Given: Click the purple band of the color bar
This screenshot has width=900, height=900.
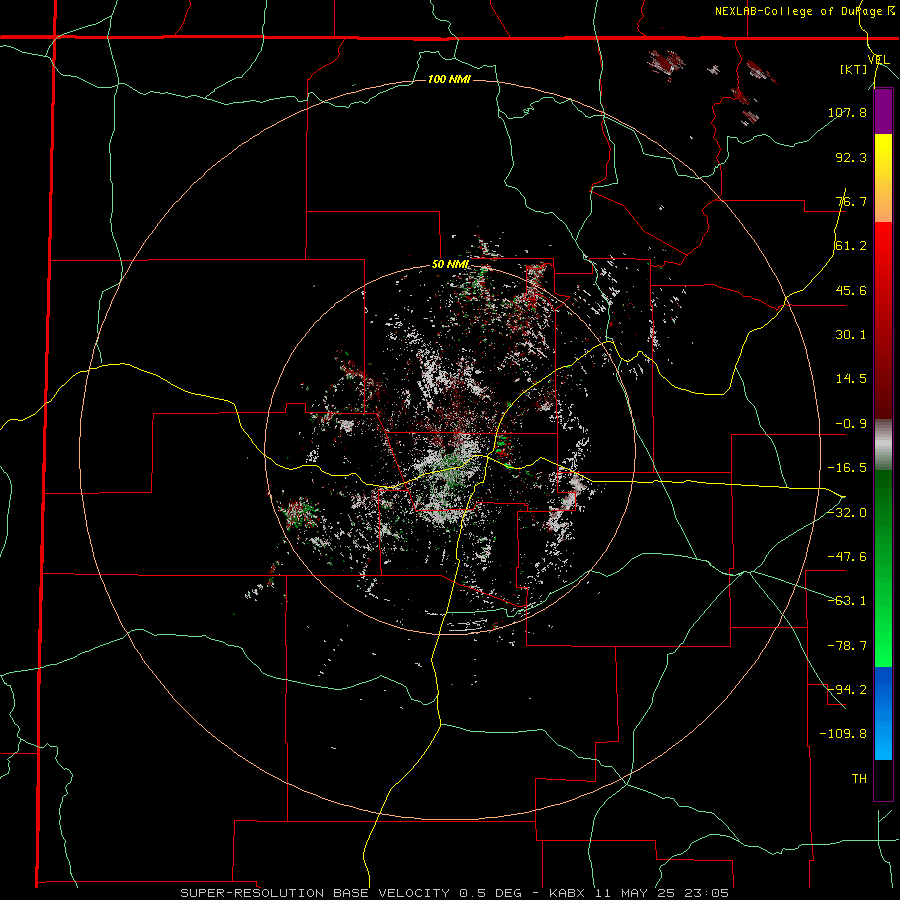Looking at the screenshot, I should (883, 111).
